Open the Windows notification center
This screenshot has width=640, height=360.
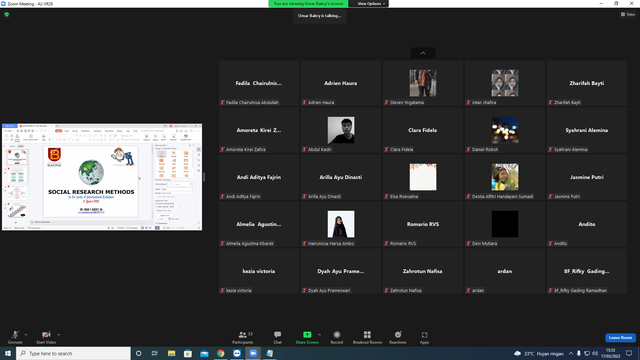click(629, 353)
